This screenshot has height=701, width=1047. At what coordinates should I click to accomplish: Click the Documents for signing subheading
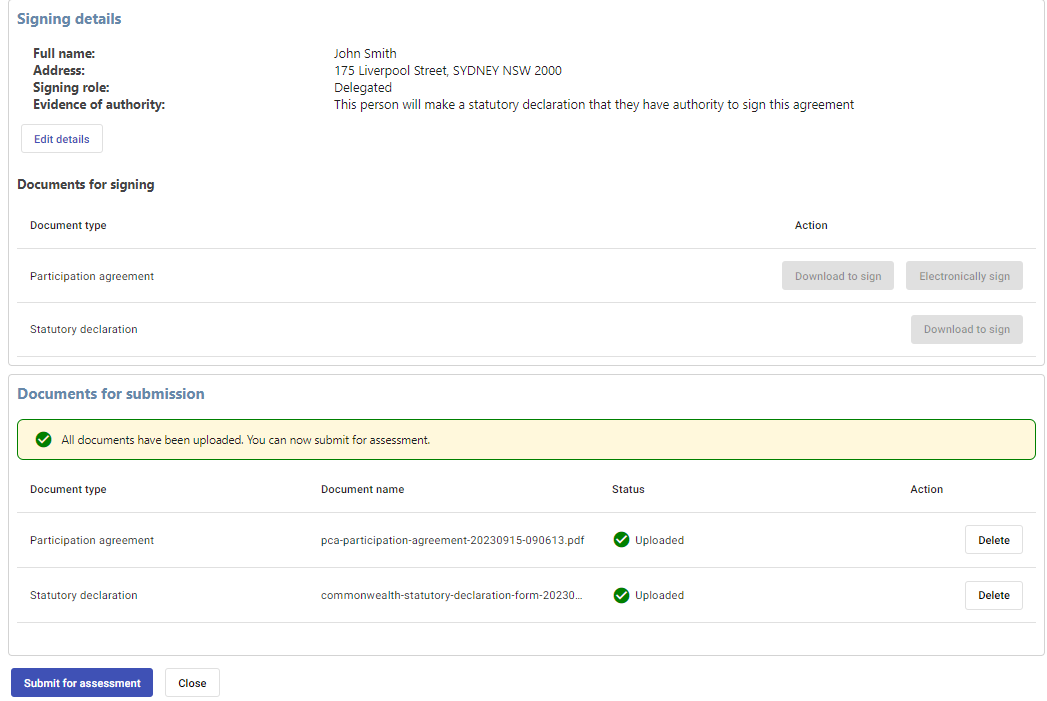coord(86,184)
